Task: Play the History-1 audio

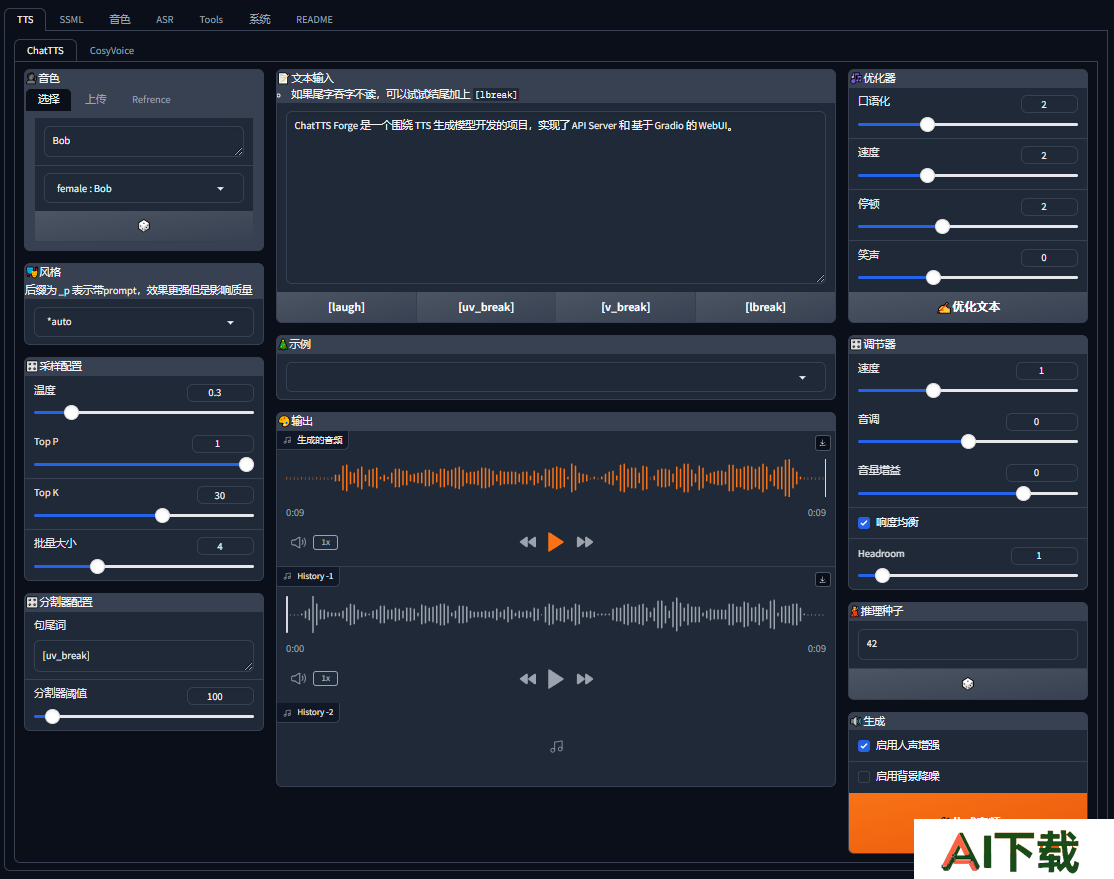Action: 556,679
